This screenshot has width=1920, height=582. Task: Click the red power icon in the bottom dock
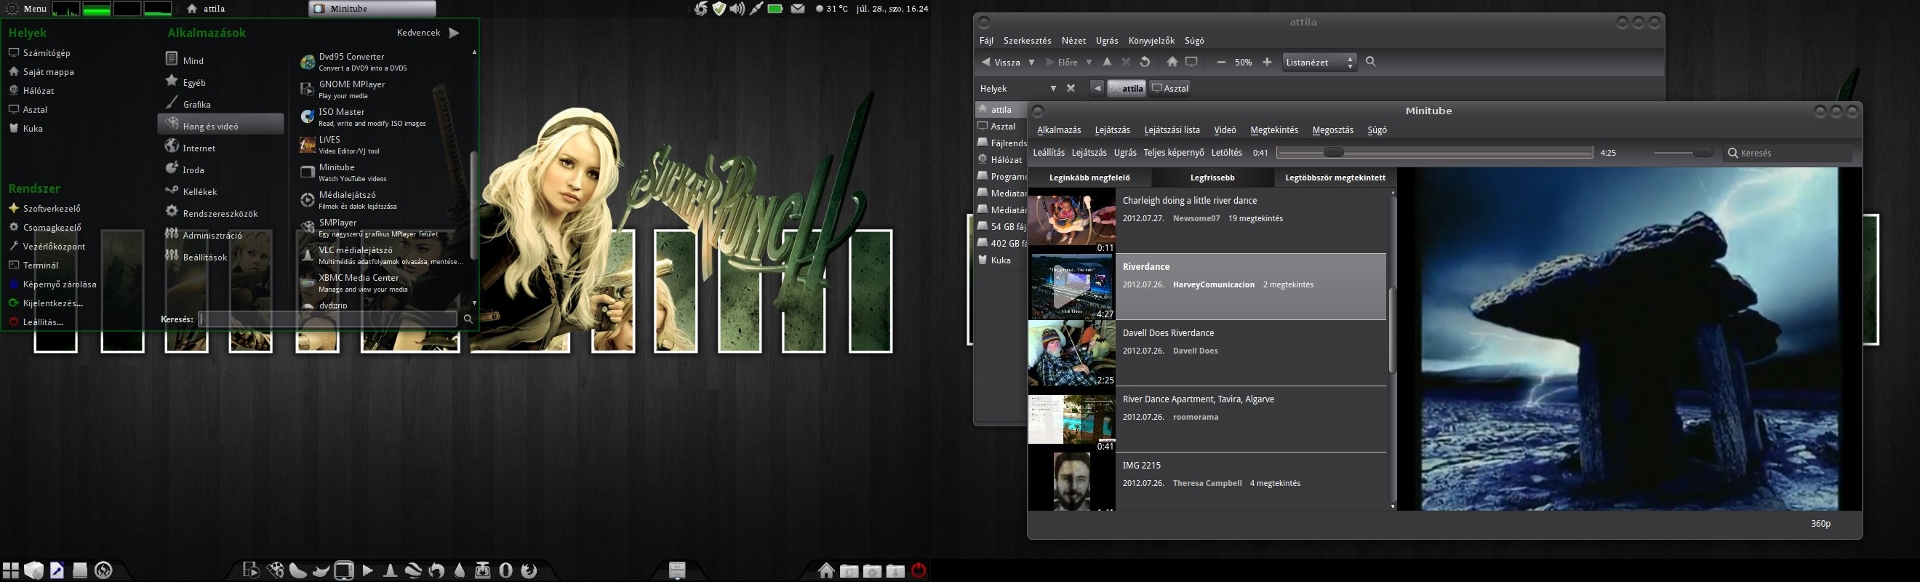(918, 571)
